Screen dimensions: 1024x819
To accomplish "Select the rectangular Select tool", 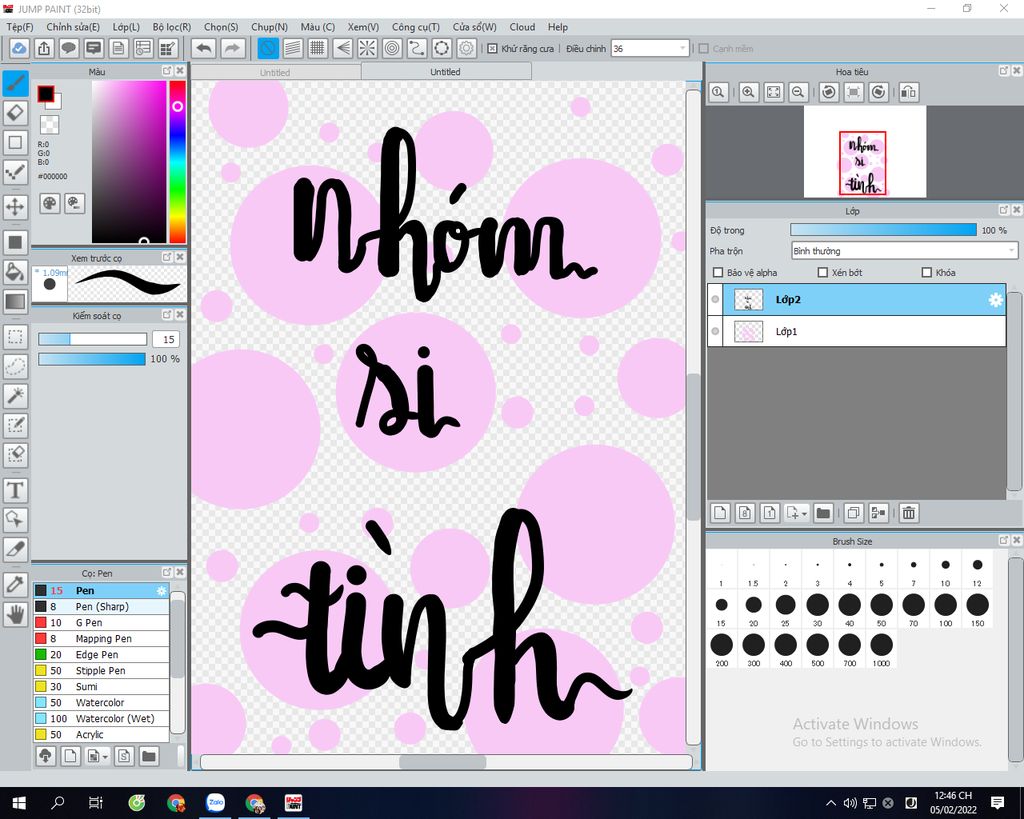I will coord(16,337).
